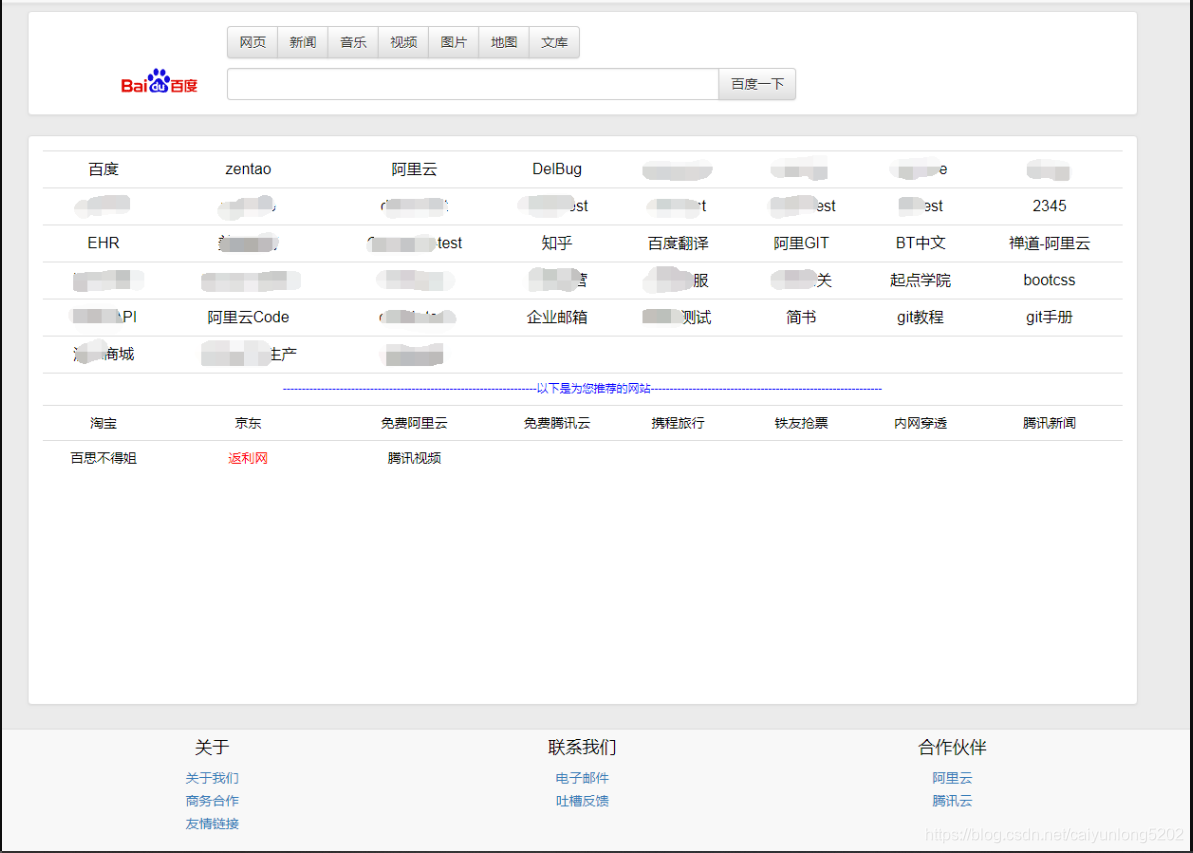
Task: Focus the Baidu search input box
Action: point(472,84)
